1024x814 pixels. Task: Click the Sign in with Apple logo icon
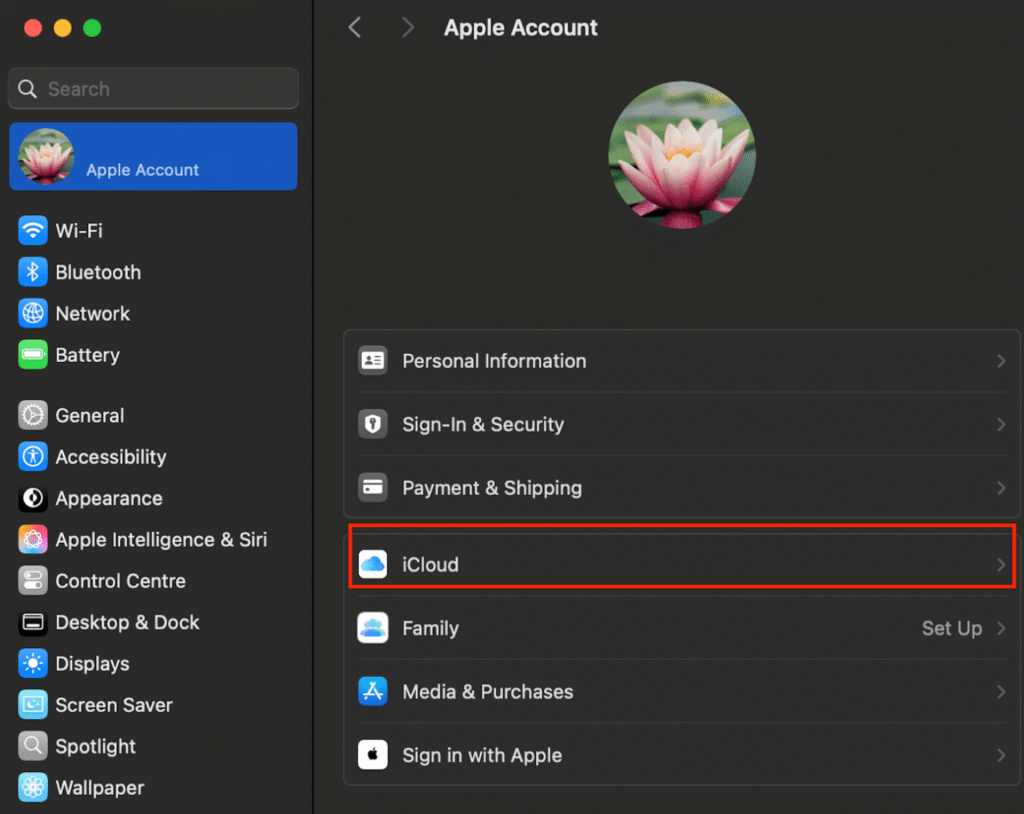tap(373, 755)
